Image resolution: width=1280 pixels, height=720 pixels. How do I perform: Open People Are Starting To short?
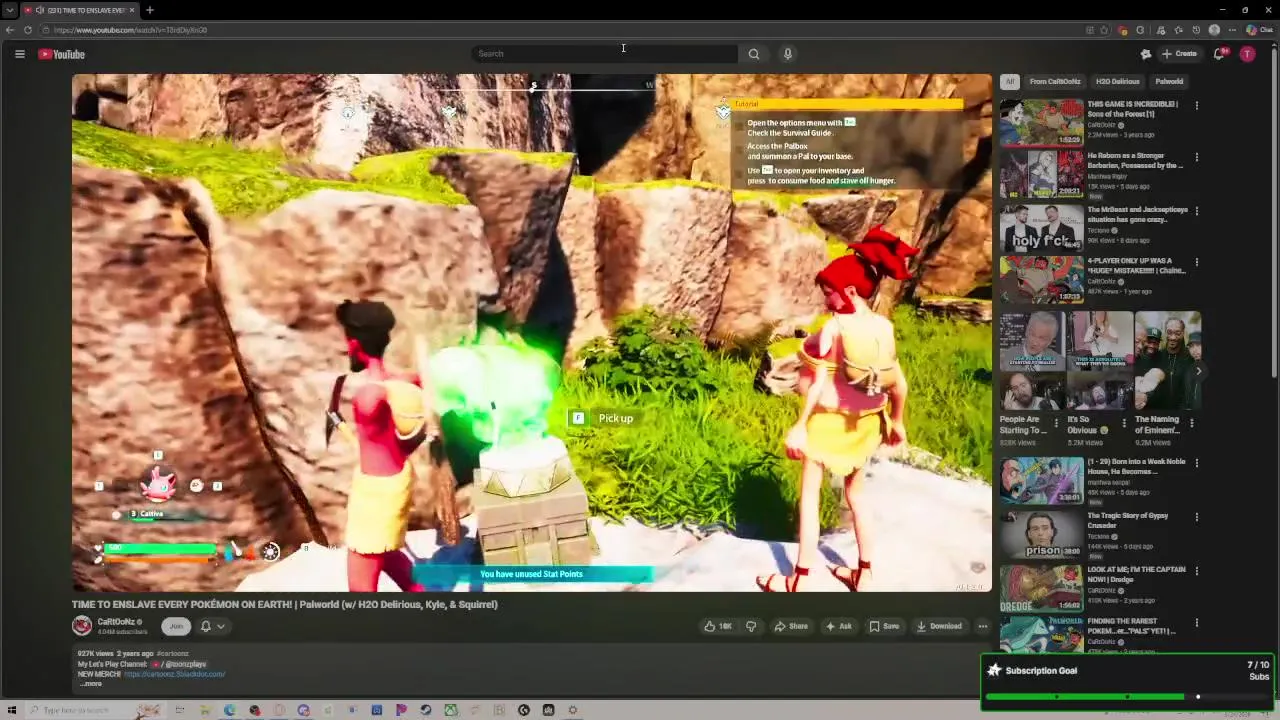pos(1031,362)
